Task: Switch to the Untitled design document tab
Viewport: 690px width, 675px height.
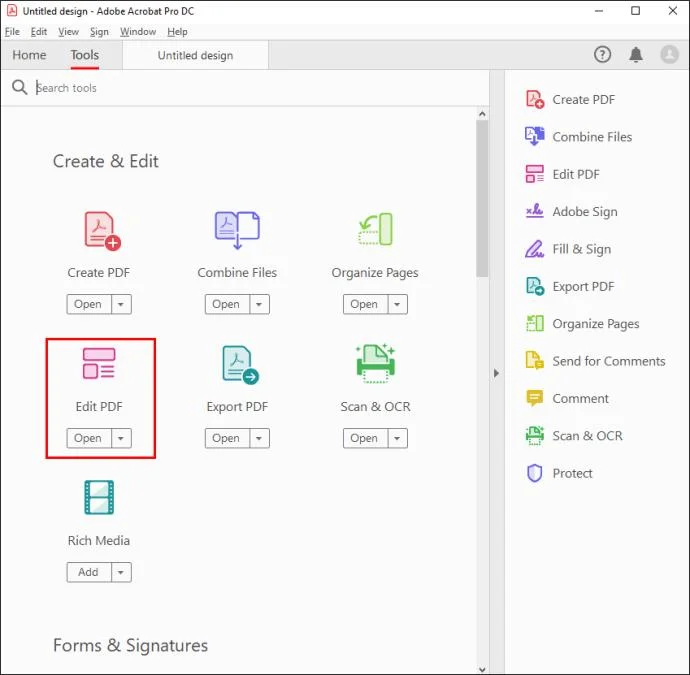Action: (195, 55)
